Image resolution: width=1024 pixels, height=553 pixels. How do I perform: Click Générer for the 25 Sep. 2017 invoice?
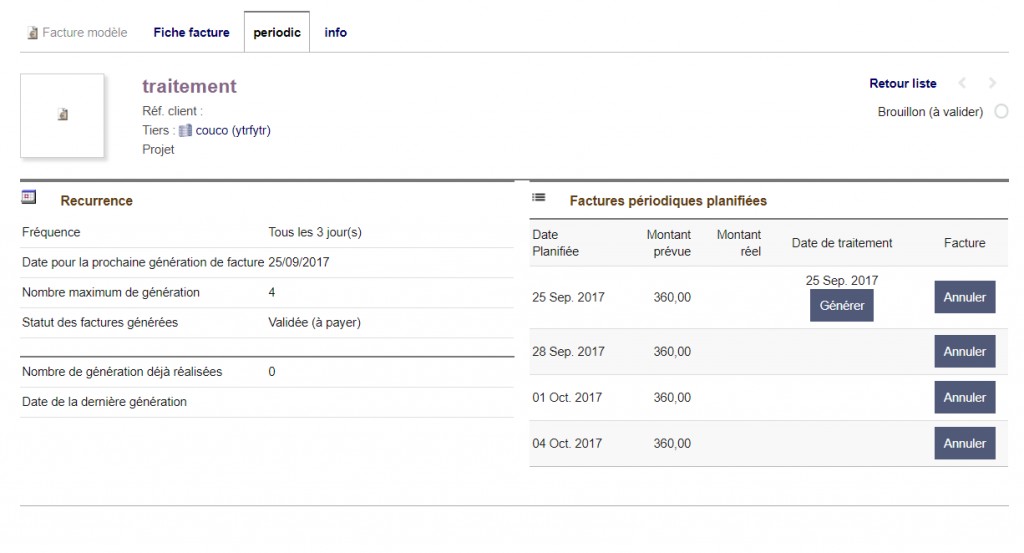tap(842, 306)
